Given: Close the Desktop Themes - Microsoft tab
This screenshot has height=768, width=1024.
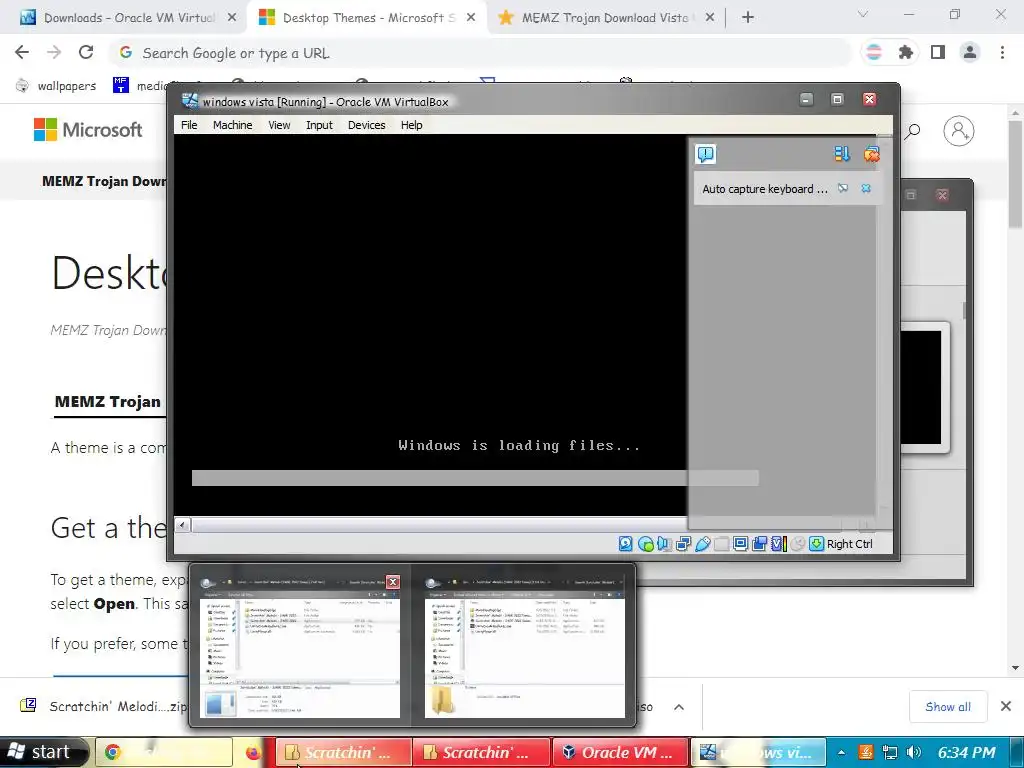Looking at the screenshot, I should (x=471, y=18).
